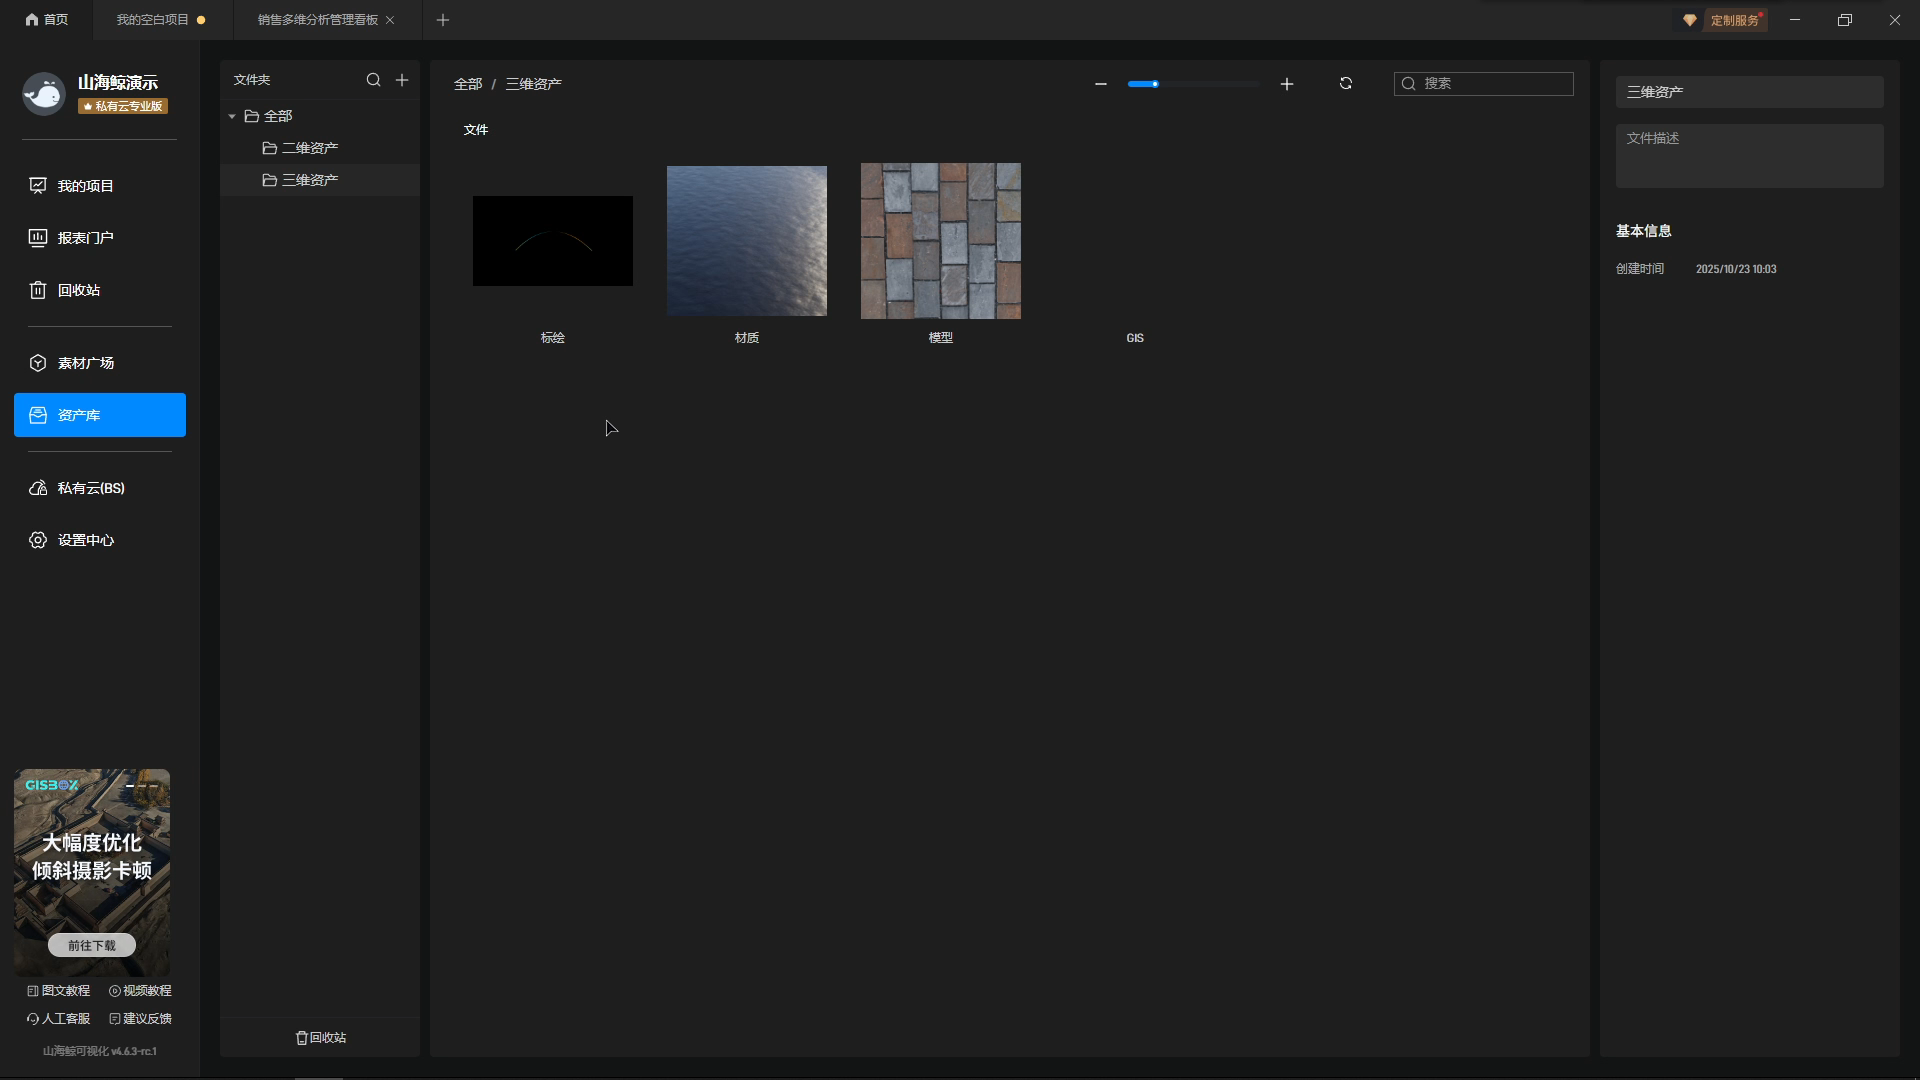Open 视频教程 link
The width and height of the screenshot is (1920, 1080).
(x=141, y=991)
